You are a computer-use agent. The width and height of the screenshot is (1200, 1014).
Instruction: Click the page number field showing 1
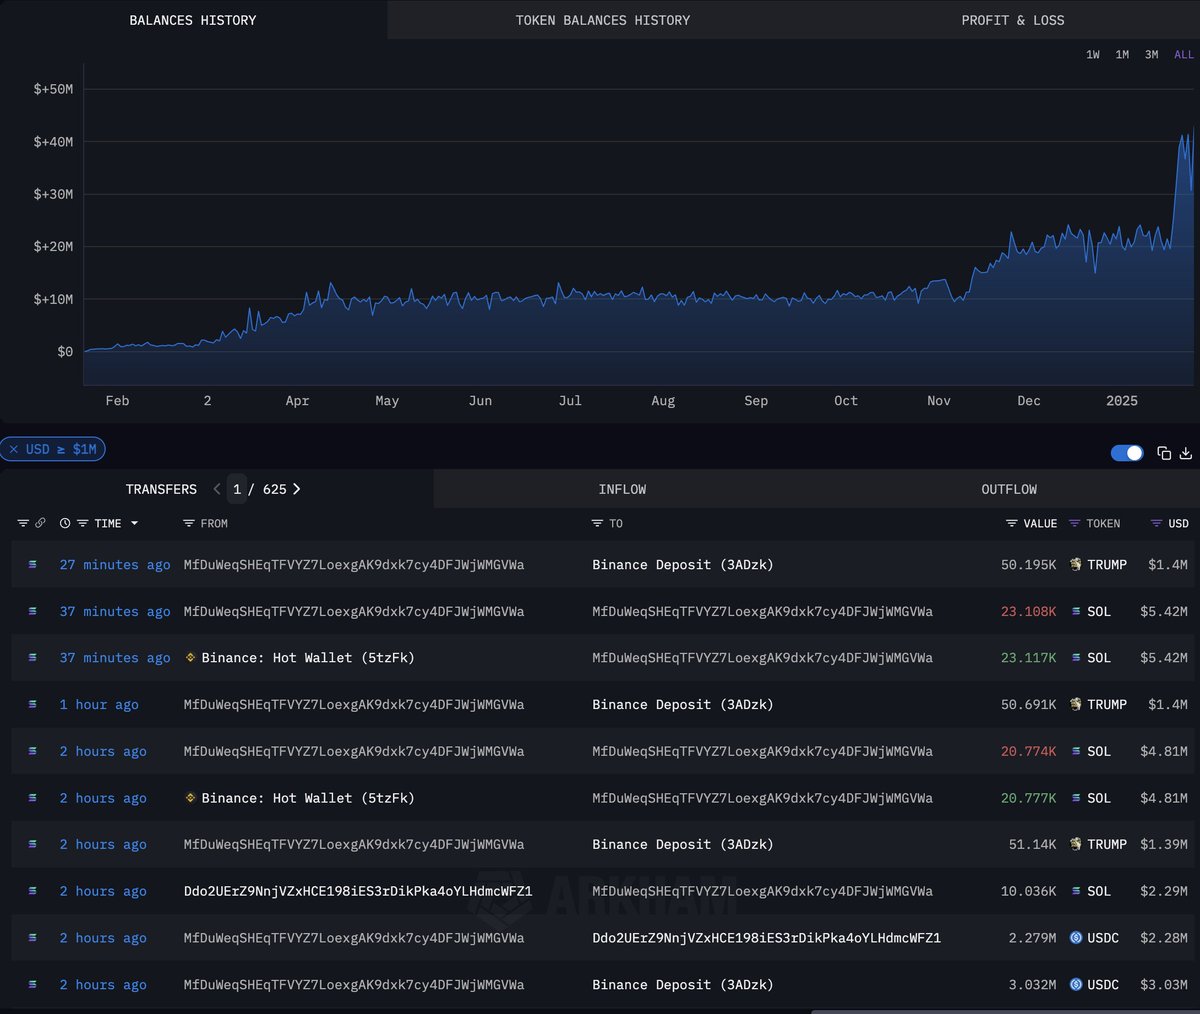[237, 489]
